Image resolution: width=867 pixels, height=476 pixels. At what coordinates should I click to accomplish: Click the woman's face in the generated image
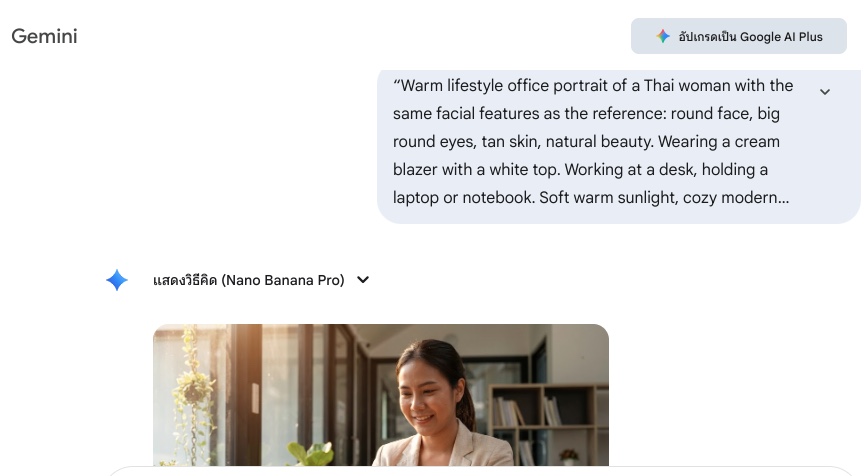pos(425,394)
